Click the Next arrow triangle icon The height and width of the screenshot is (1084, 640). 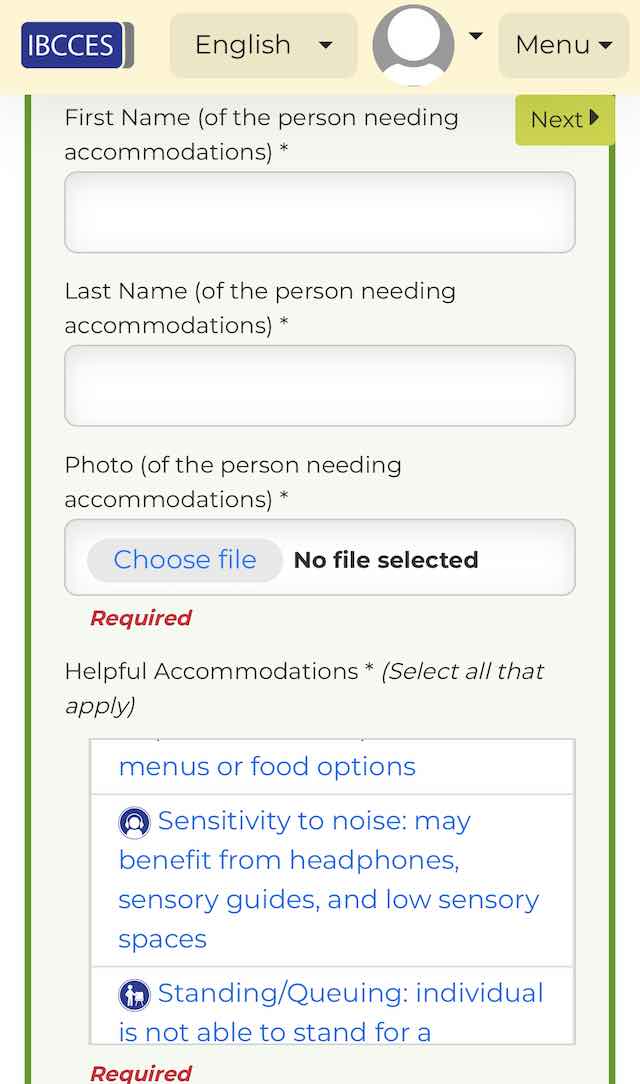594,118
